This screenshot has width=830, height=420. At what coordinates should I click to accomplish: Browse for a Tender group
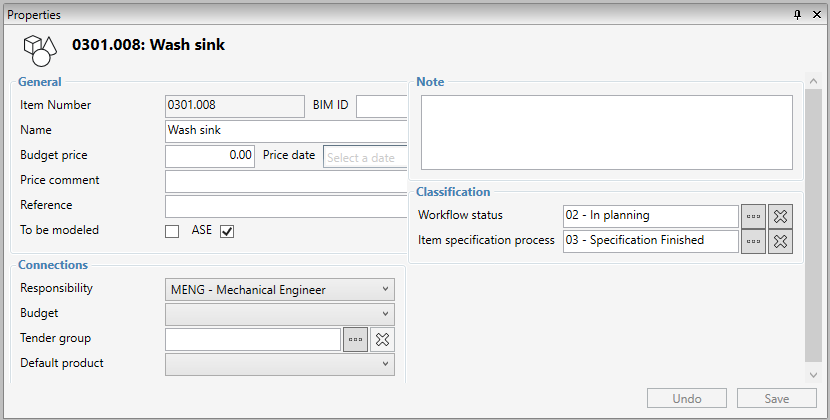[x=355, y=339]
